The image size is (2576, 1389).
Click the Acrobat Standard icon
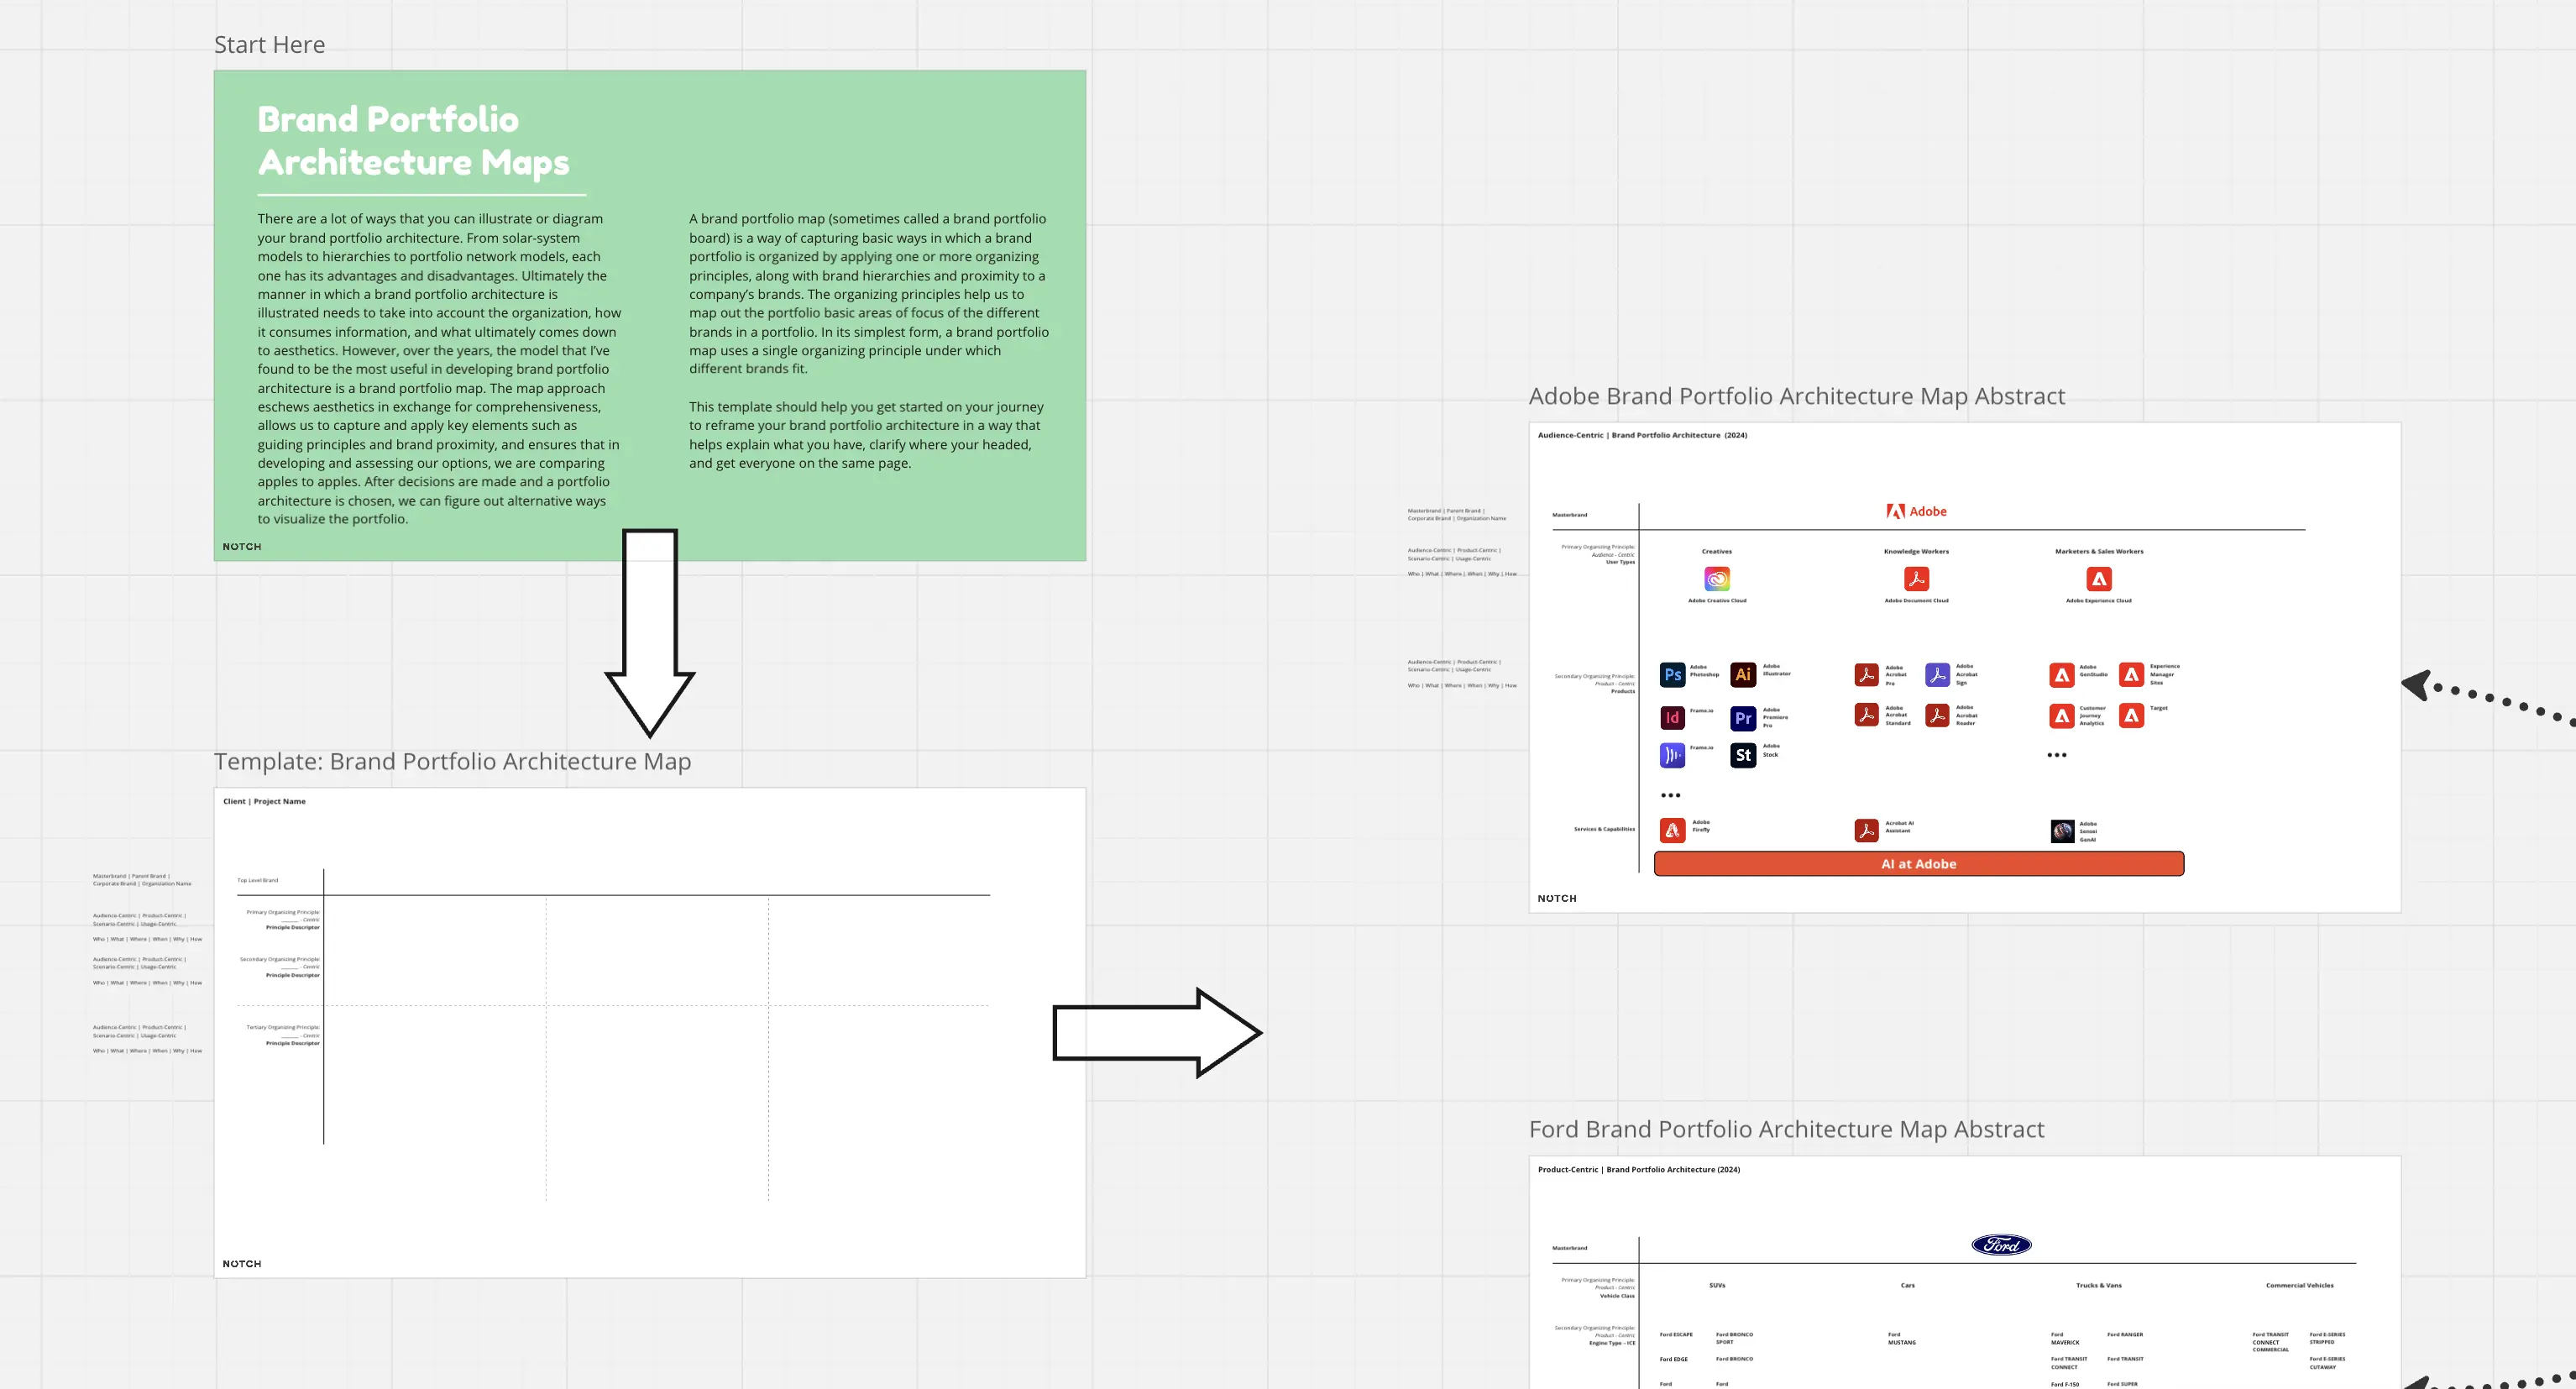[1866, 715]
